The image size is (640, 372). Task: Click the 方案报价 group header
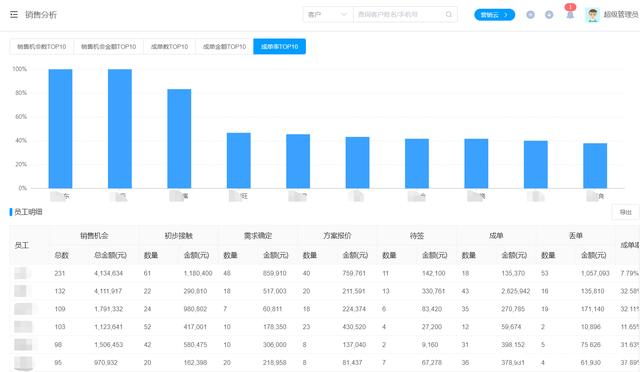click(x=337, y=236)
